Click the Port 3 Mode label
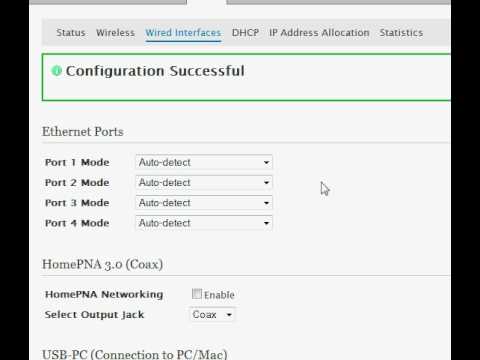Screen dimensions: 480x360 [x=77, y=203]
